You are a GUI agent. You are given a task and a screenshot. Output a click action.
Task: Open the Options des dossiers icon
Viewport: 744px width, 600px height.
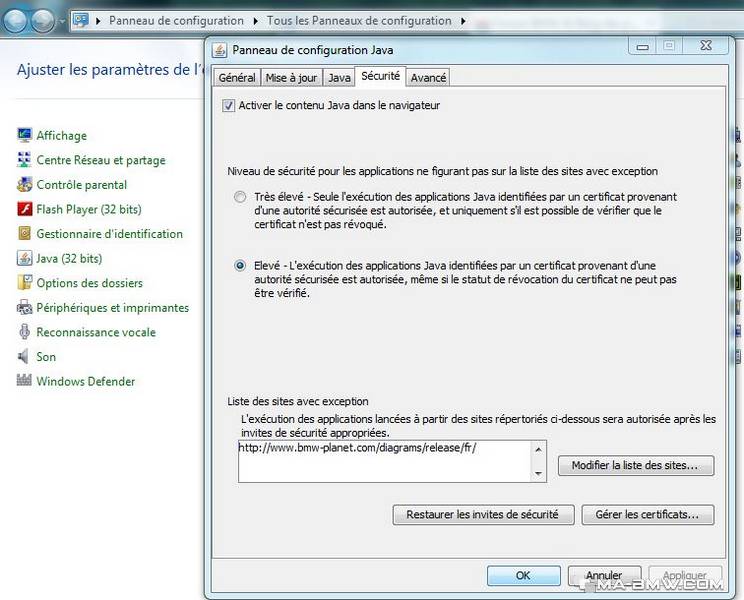[24, 283]
